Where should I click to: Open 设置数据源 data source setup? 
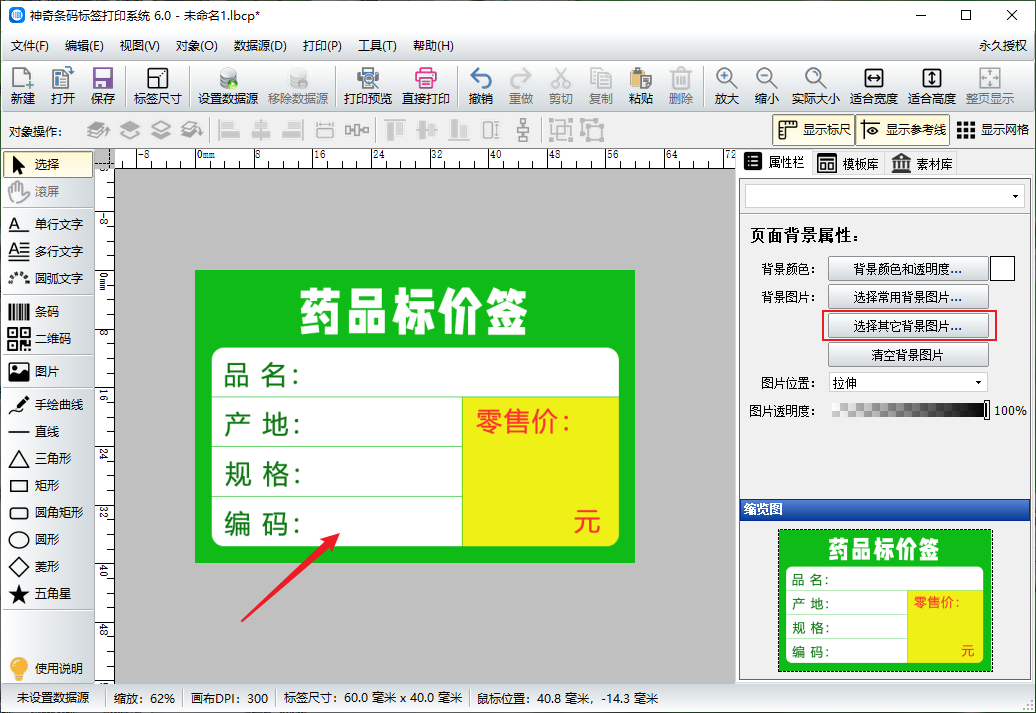228,86
